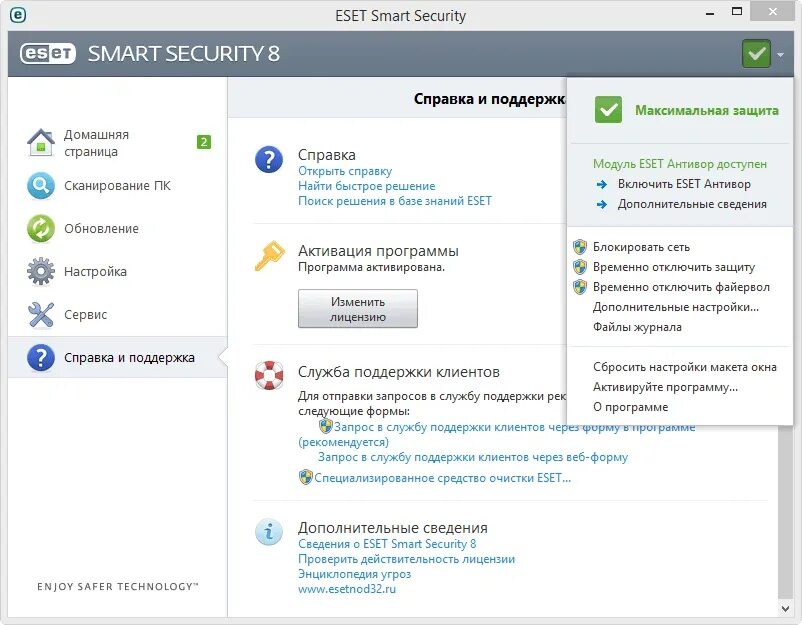Click 'Включить ESET Антивор' link

(x=684, y=184)
